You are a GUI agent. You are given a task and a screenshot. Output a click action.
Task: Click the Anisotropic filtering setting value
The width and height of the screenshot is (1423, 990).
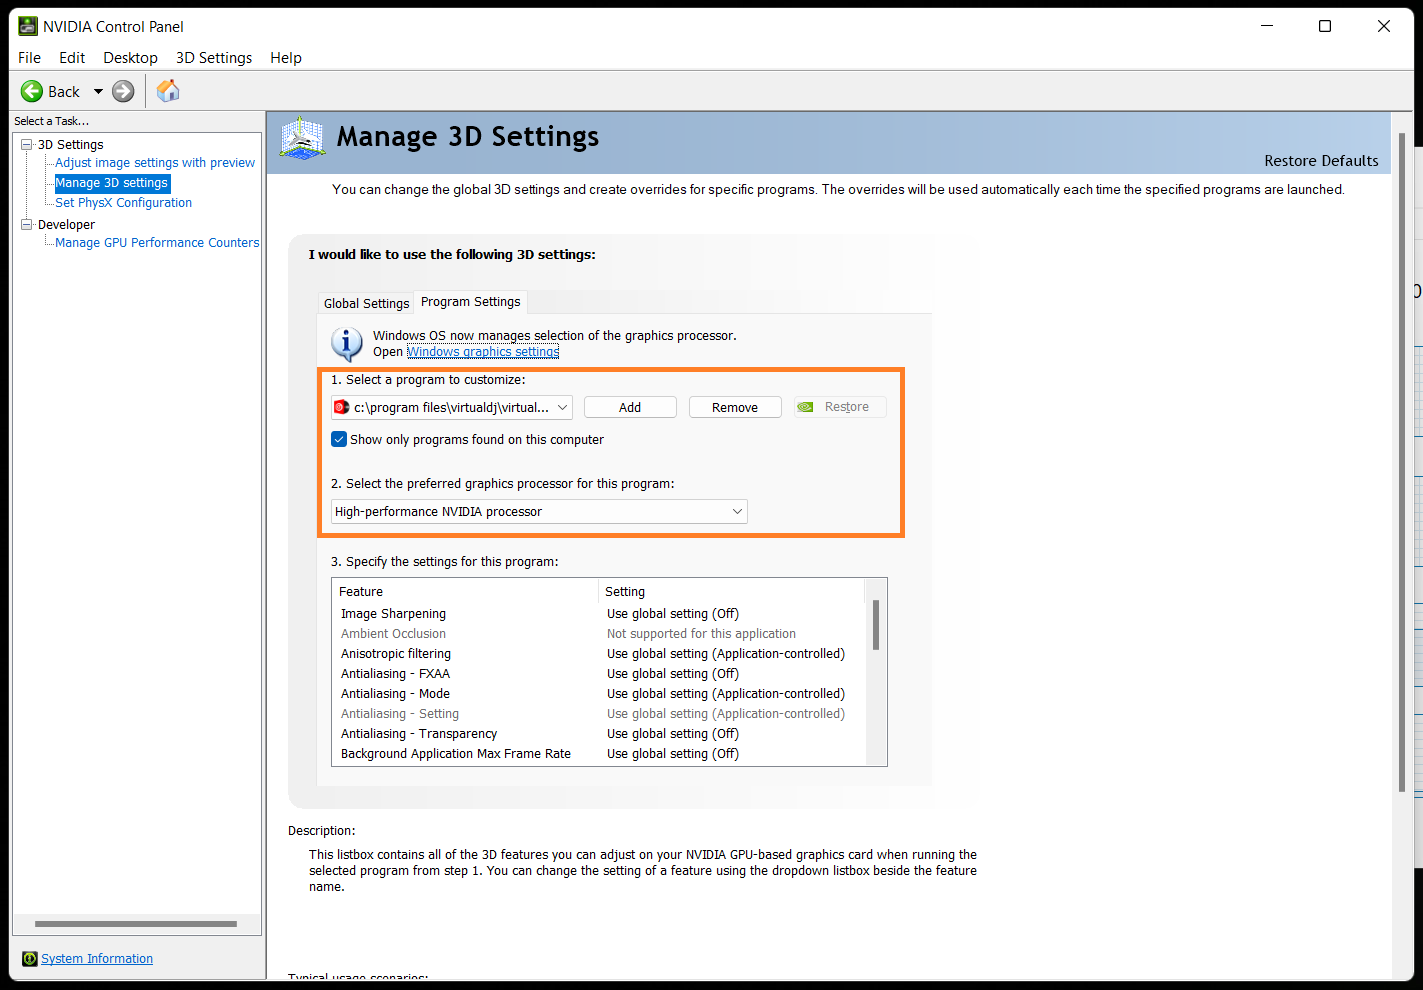[x=726, y=654]
